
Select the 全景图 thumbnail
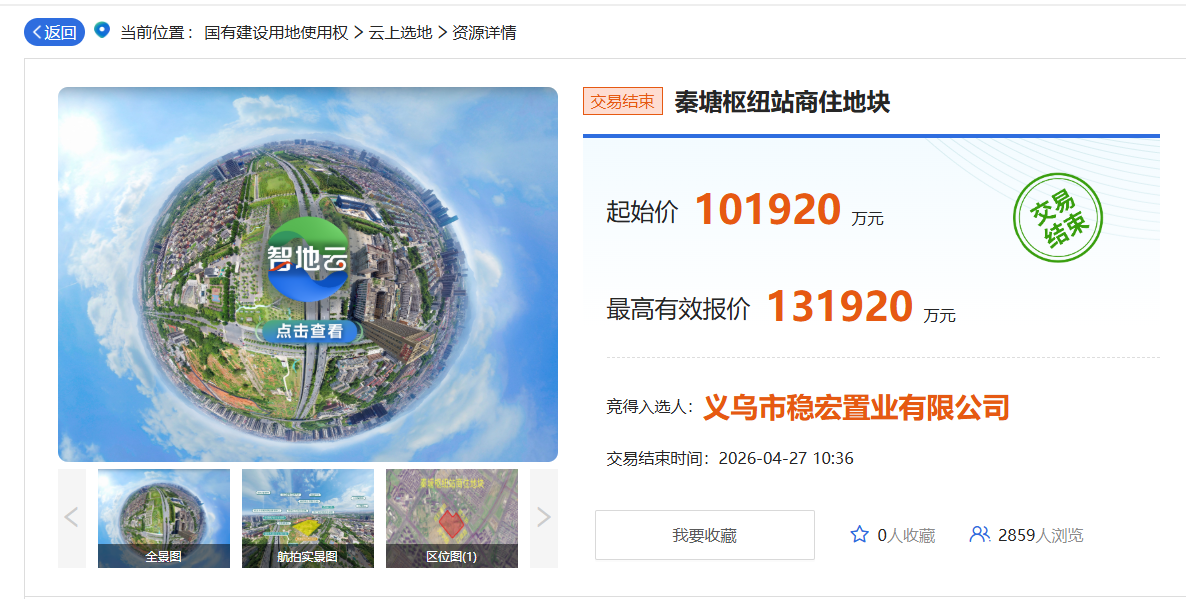tap(164, 518)
